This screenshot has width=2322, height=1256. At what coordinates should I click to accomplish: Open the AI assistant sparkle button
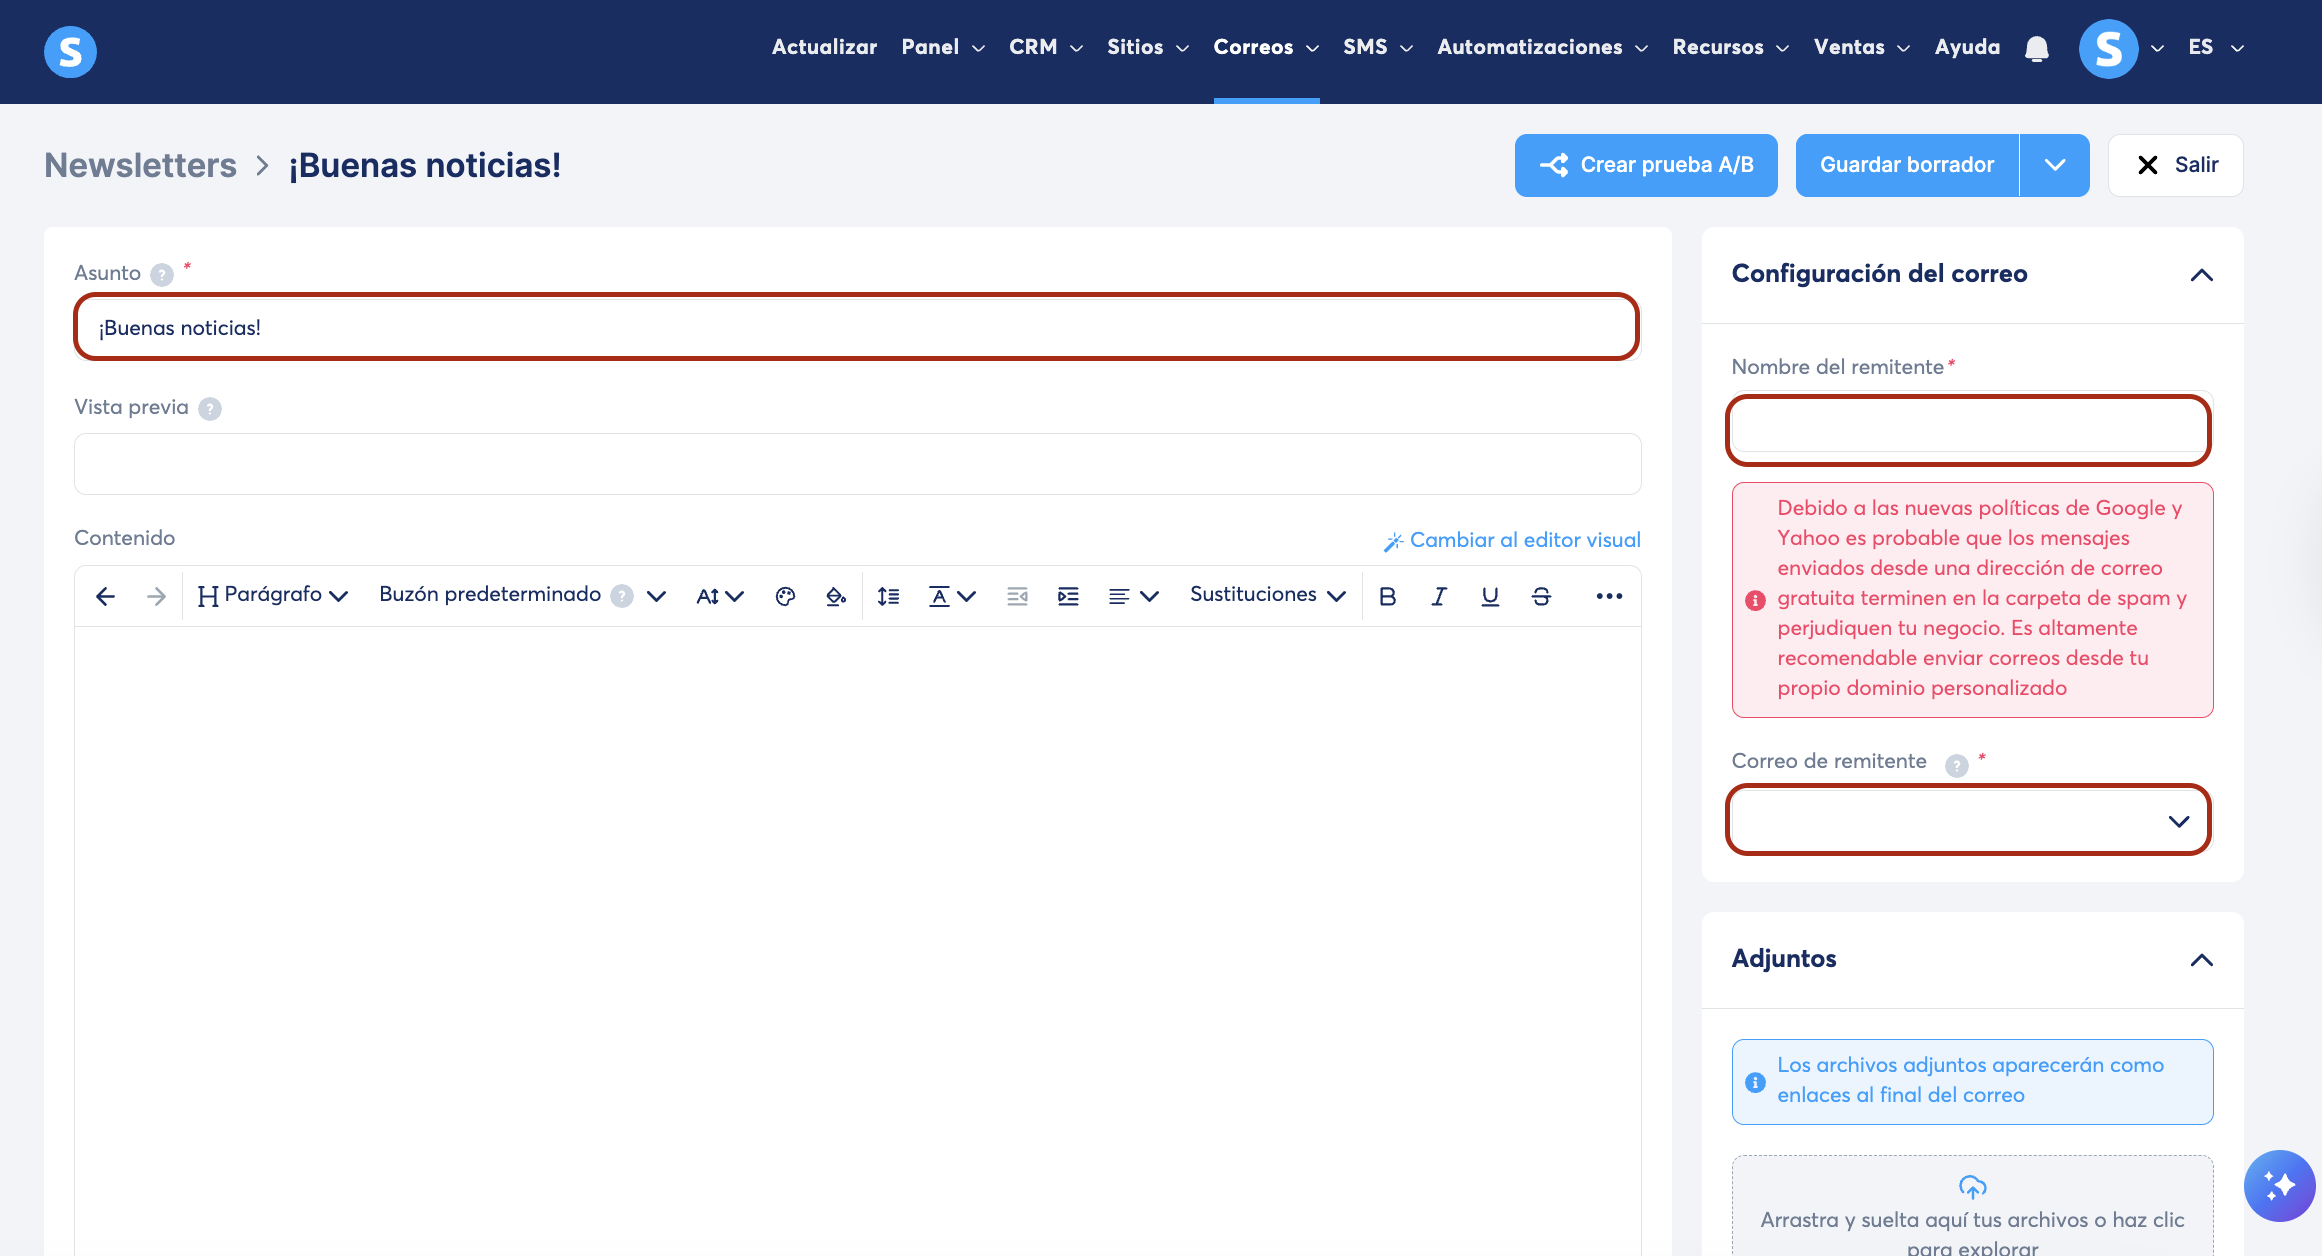click(x=2279, y=1186)
